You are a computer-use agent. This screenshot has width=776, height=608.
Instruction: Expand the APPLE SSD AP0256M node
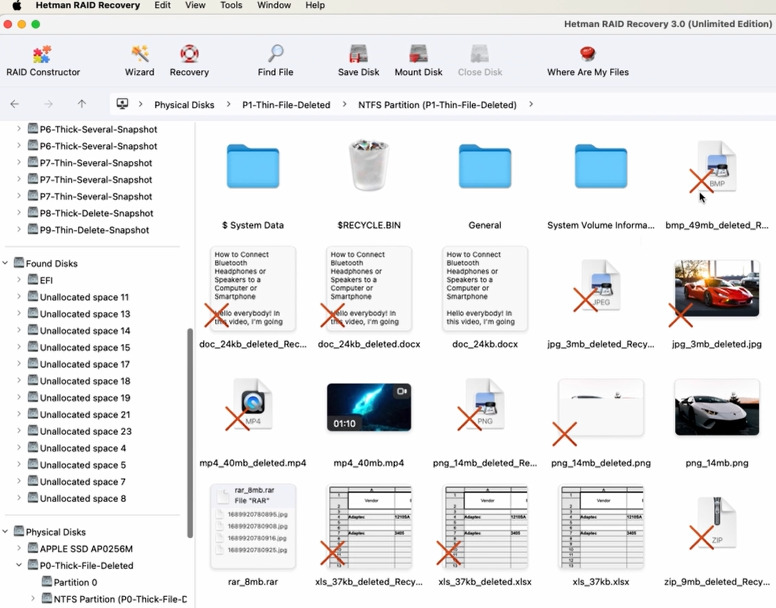point(19,549)
